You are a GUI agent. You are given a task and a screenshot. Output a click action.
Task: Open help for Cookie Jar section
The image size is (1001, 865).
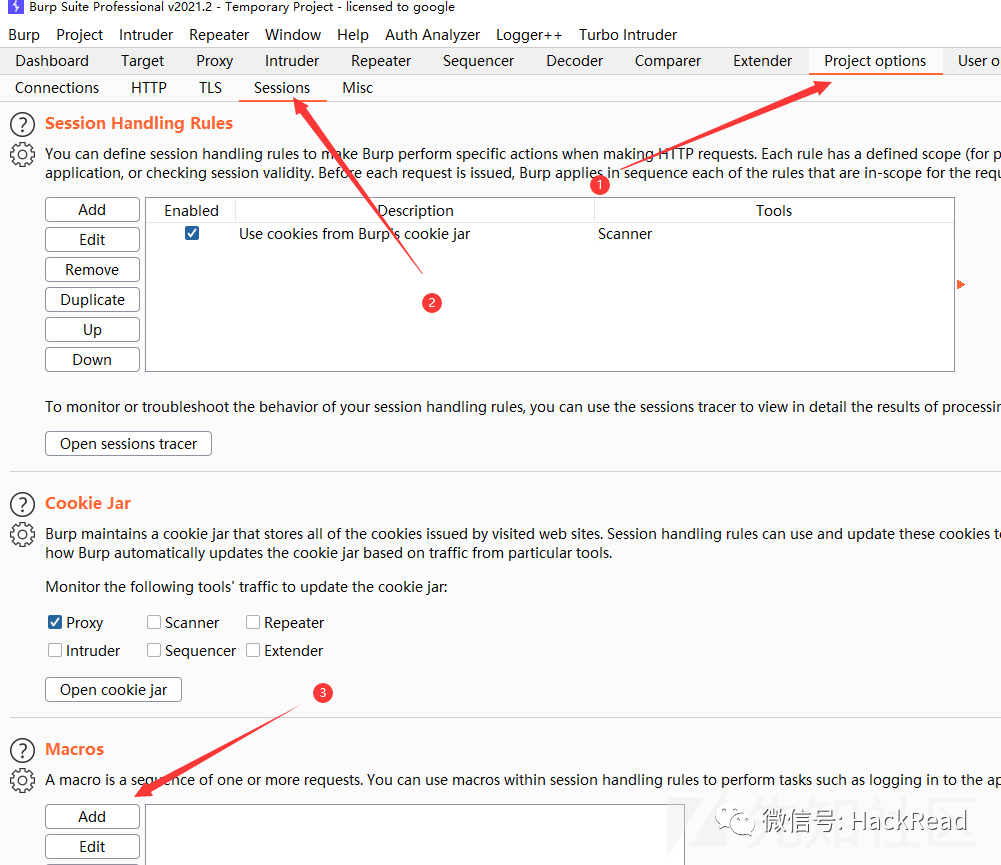click(x=22, y=504)
